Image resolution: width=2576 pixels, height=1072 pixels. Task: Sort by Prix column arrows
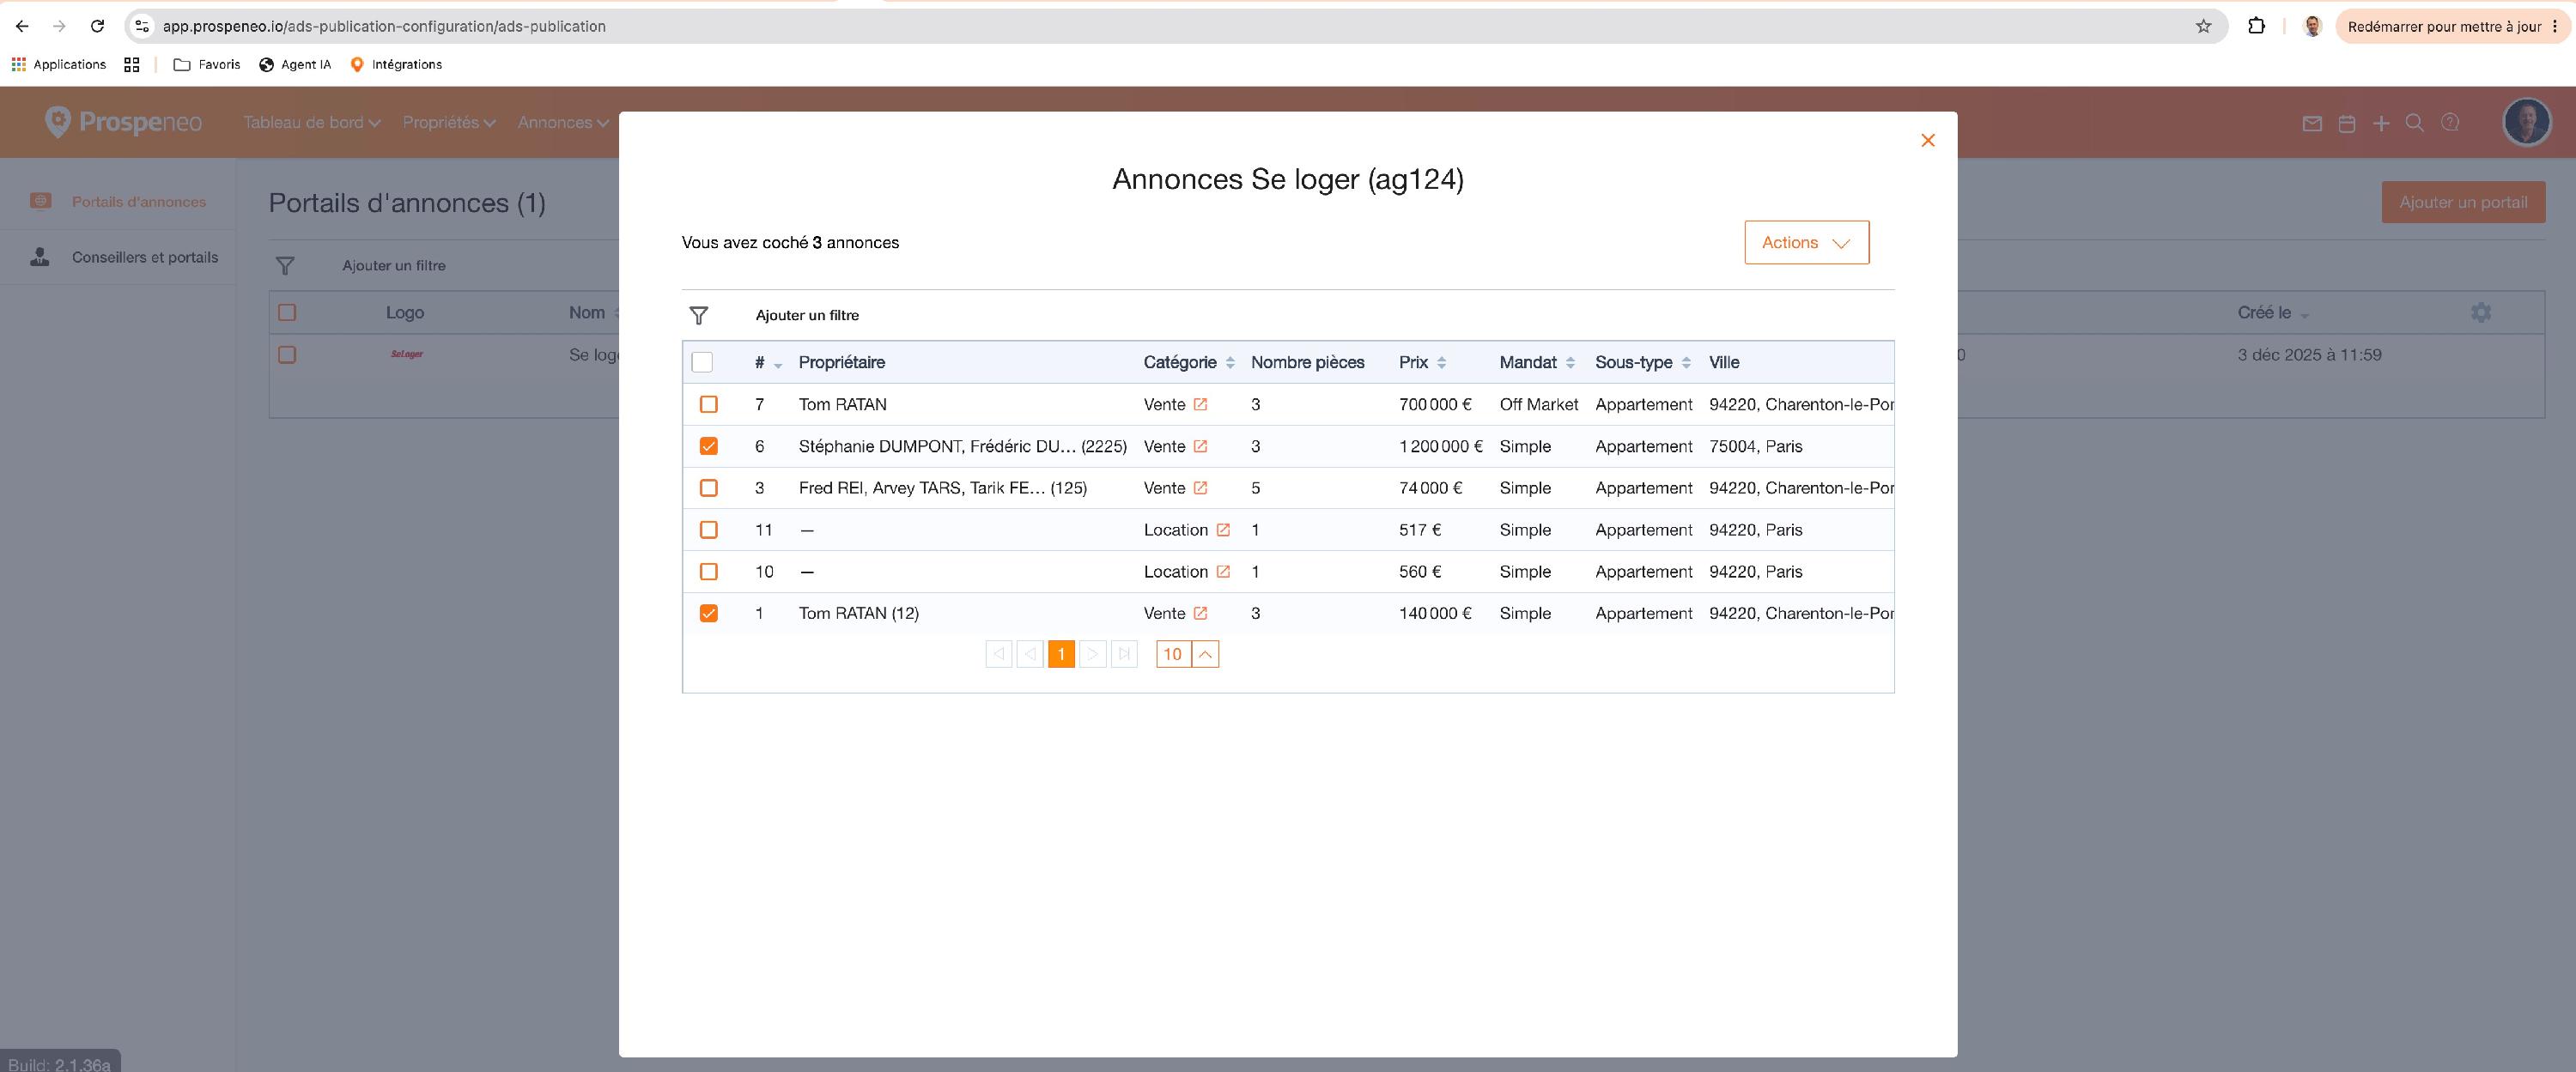click(x=1441, y=362)
